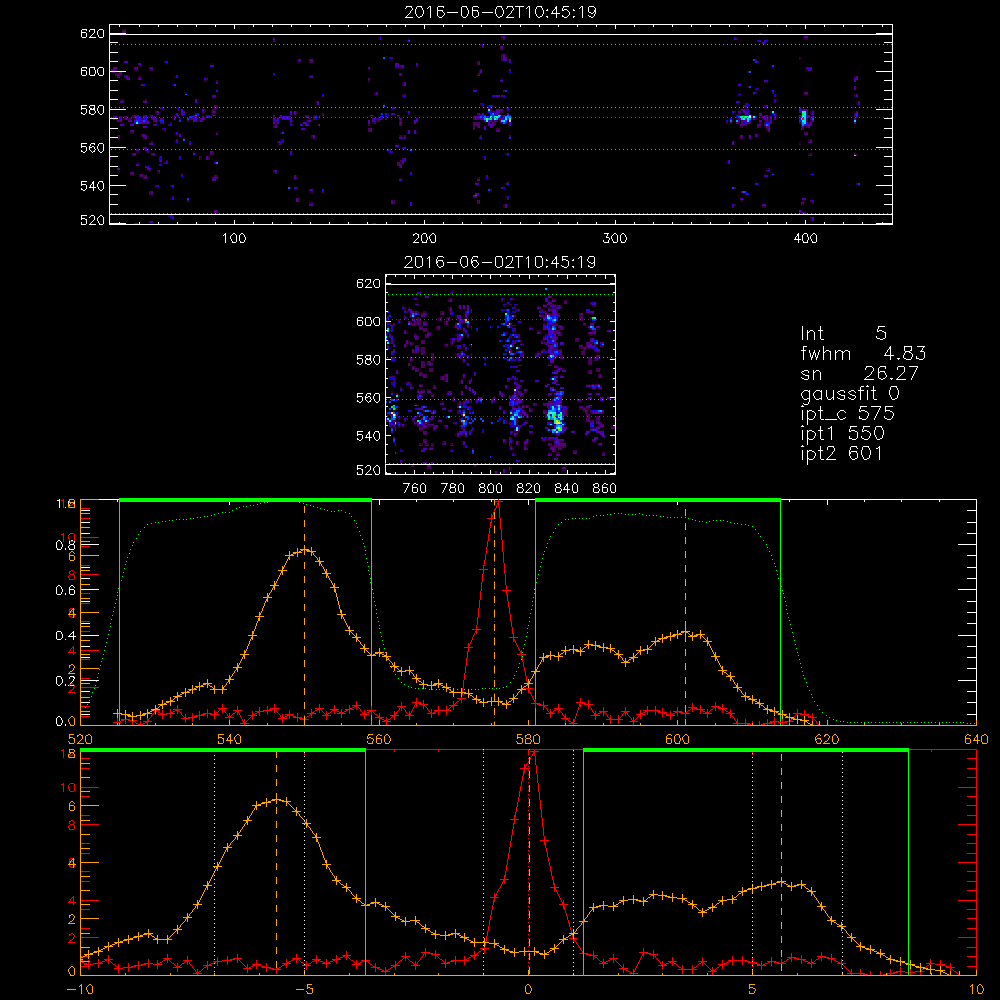Click x-axis label 640 on profile plot

pos(976,740)
